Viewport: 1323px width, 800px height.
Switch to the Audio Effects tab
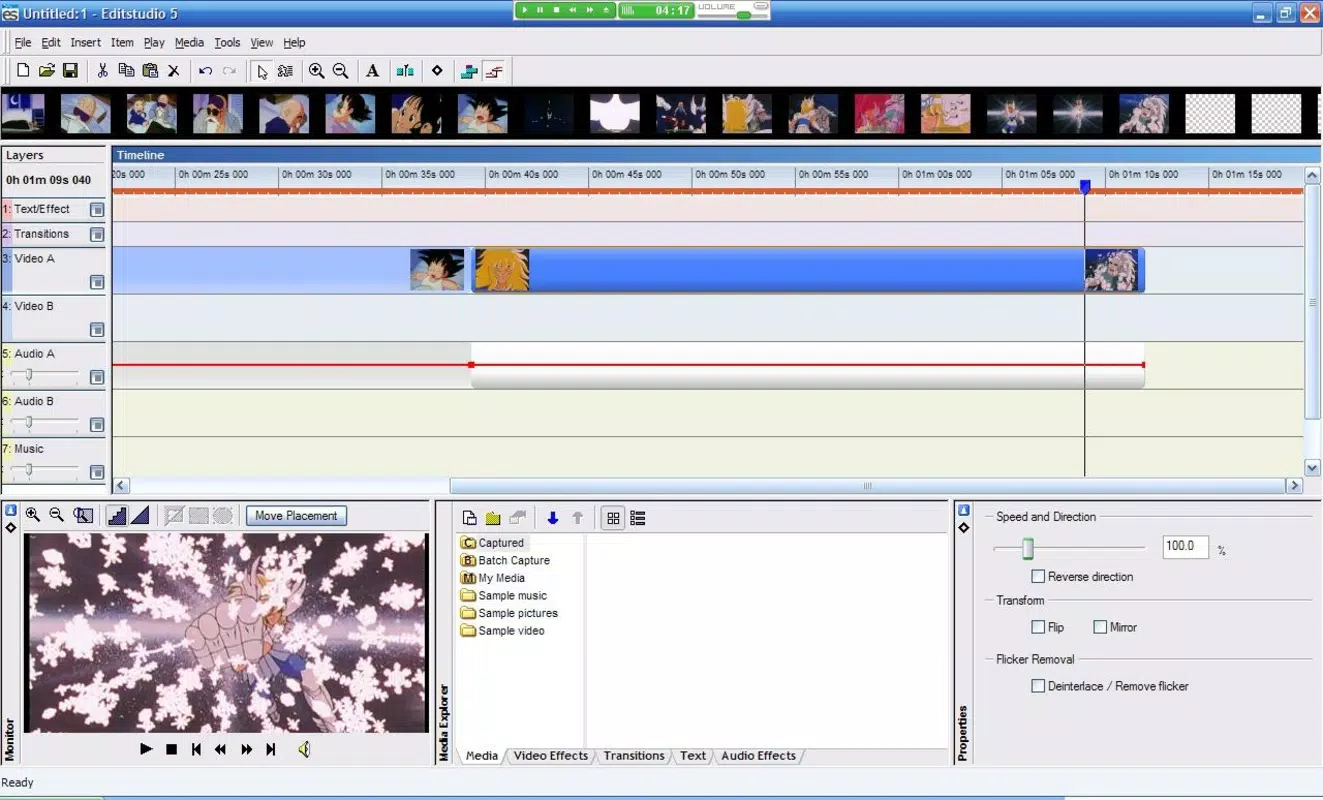coord(758,756)
